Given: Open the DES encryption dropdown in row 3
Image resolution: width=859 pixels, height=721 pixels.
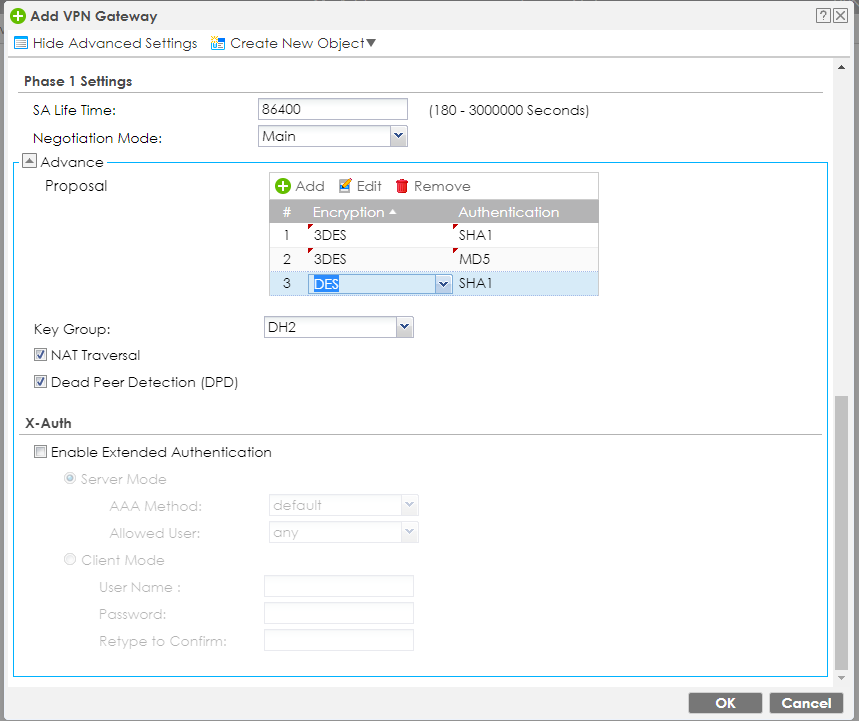Looking at the screenshot, I should click(443, 284).
